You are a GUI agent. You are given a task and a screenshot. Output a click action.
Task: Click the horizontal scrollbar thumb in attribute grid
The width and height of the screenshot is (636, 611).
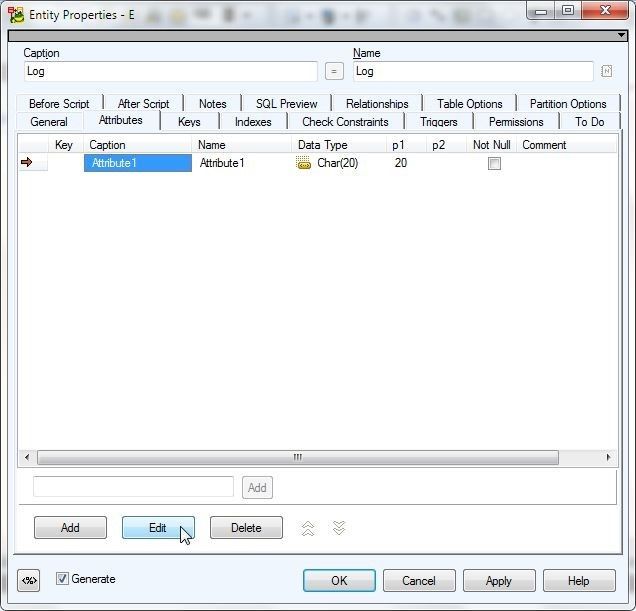[x=298, y=457]
